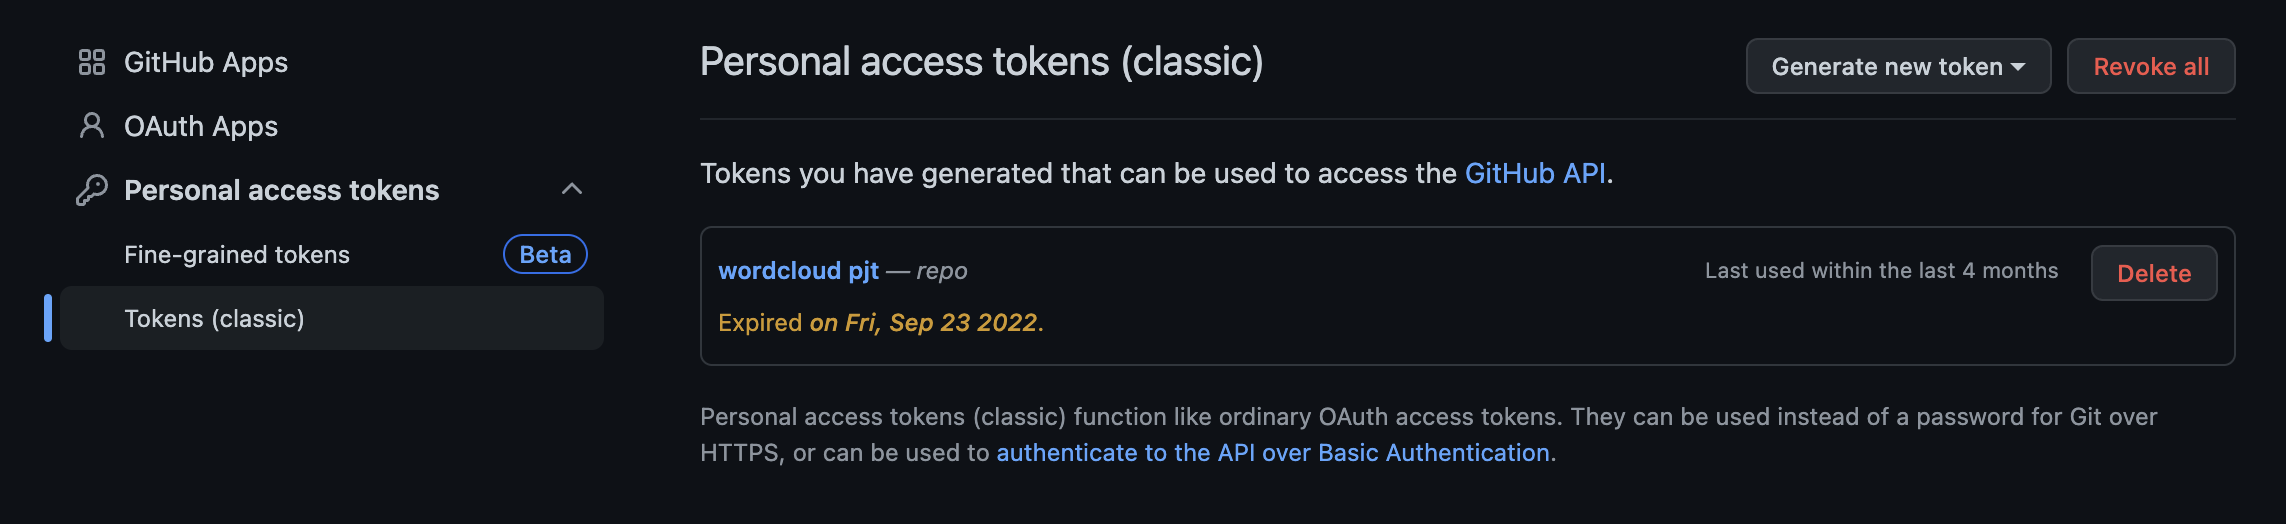Click the OAuth Apps person icon
This screenshot has height=524, width=2286.
[91, 126]
